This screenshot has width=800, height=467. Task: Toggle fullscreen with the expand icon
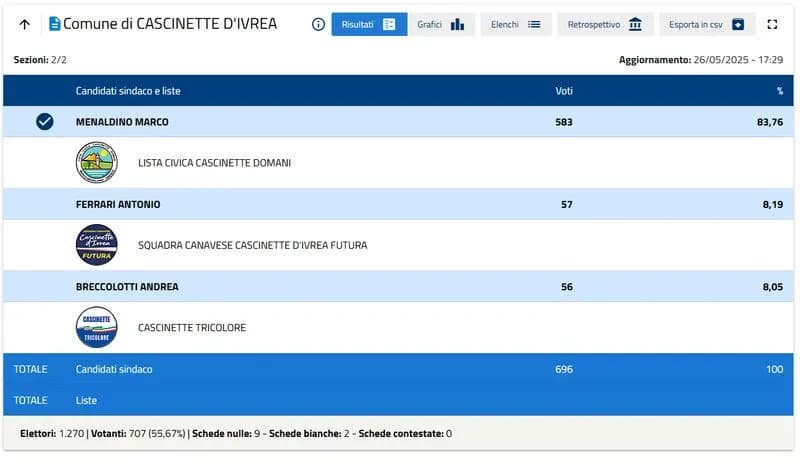[772, 24]
